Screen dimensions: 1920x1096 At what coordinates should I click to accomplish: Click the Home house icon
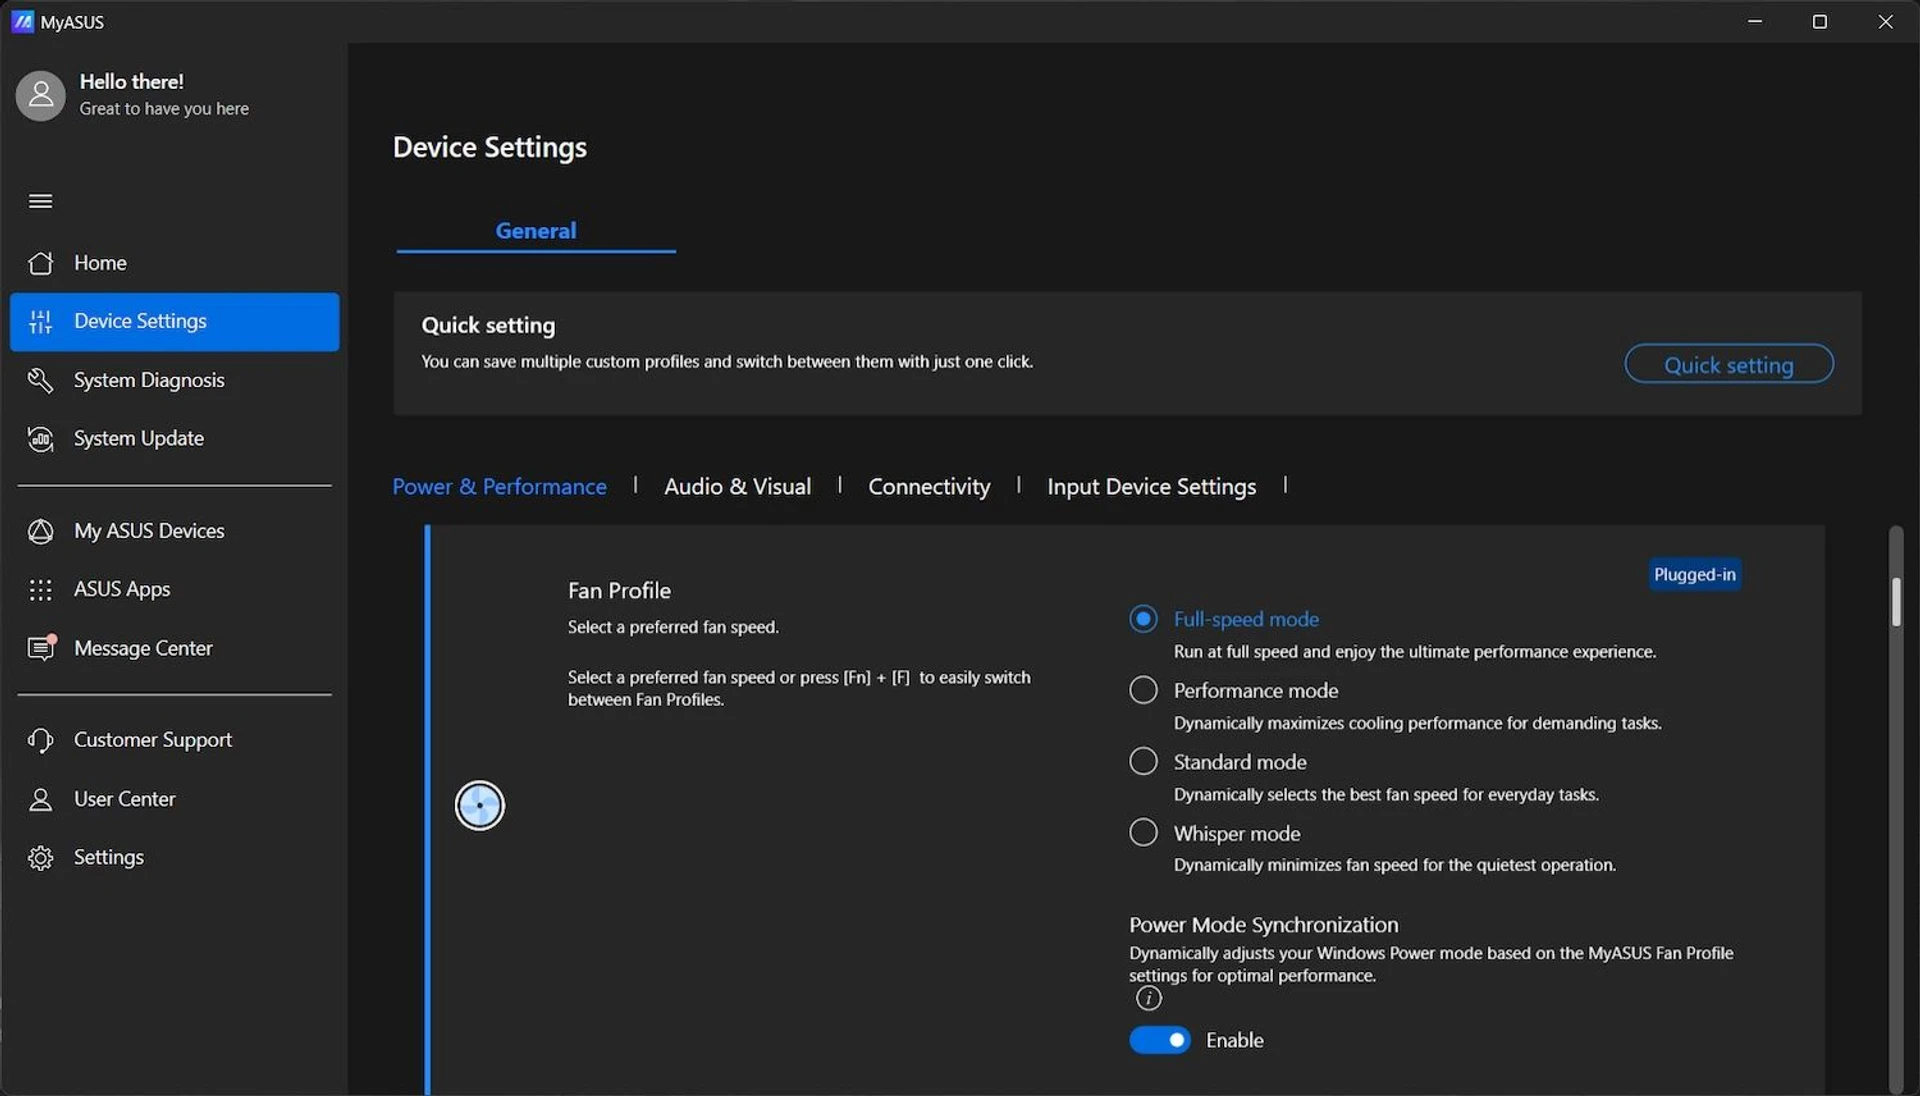[x=40, y=263]
